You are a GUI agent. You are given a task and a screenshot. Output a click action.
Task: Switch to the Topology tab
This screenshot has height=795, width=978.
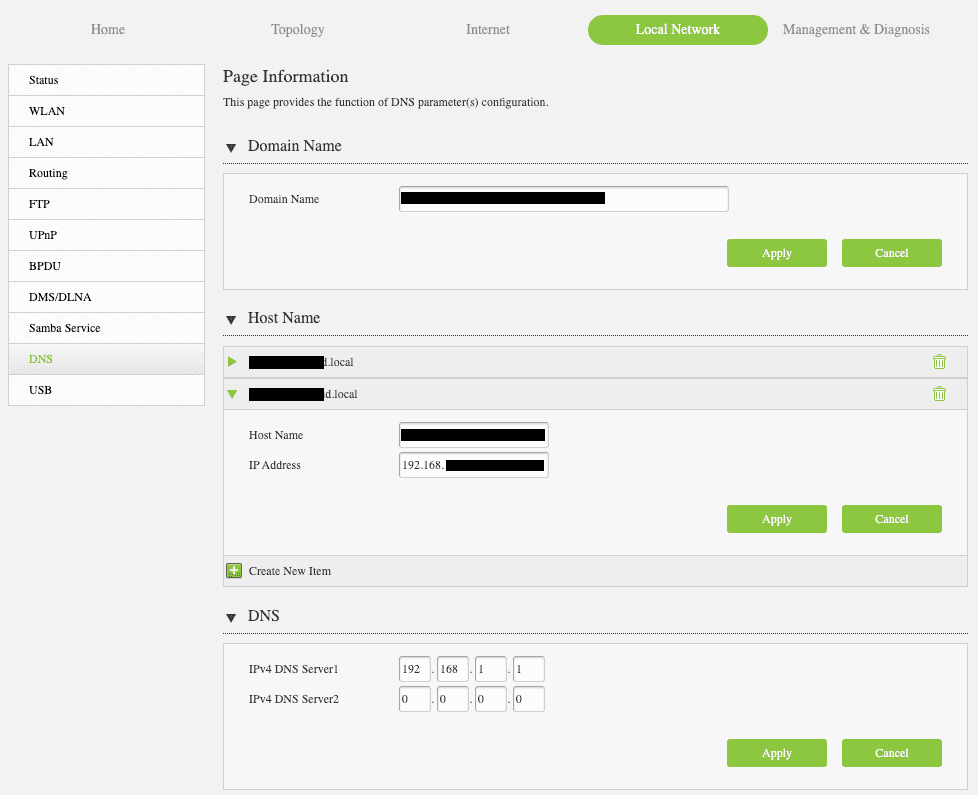click(x=297, y=30)
